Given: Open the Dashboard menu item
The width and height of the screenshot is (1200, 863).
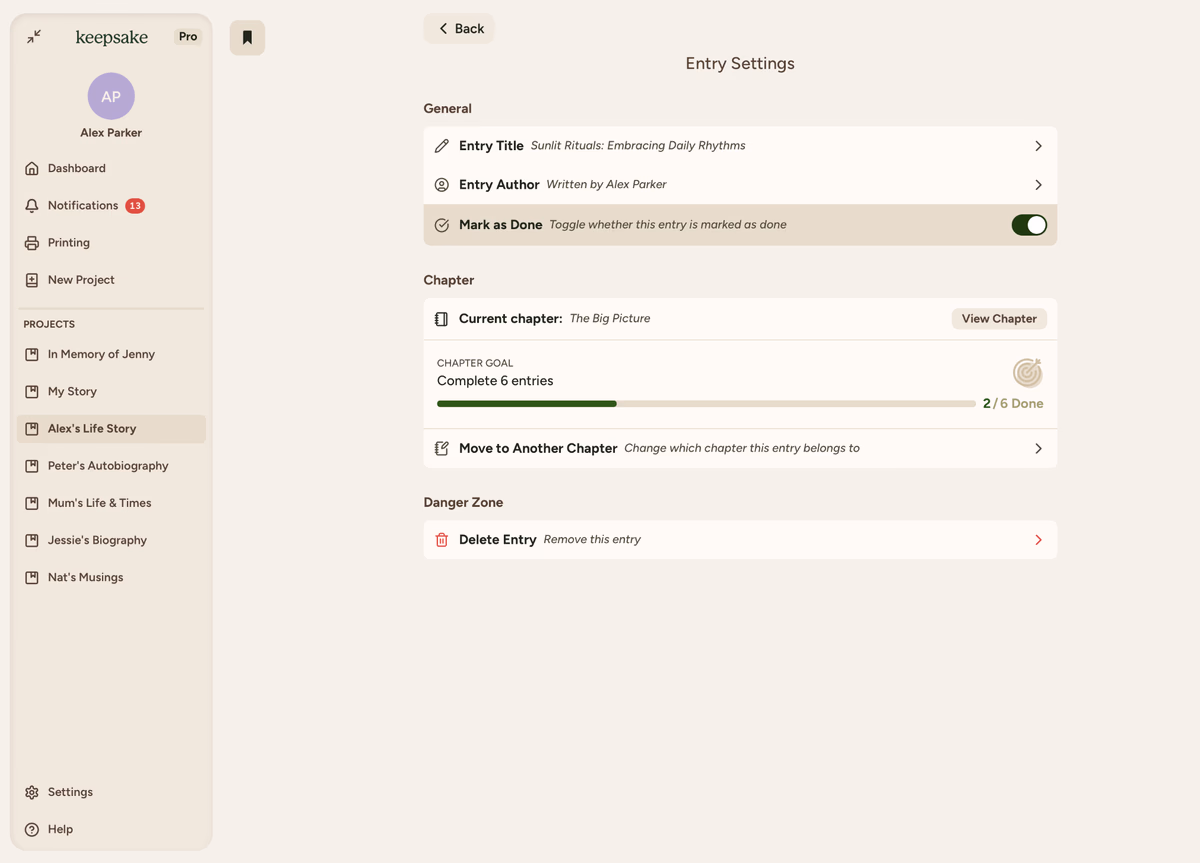Looking at the screenshot, I should (76, 169).
